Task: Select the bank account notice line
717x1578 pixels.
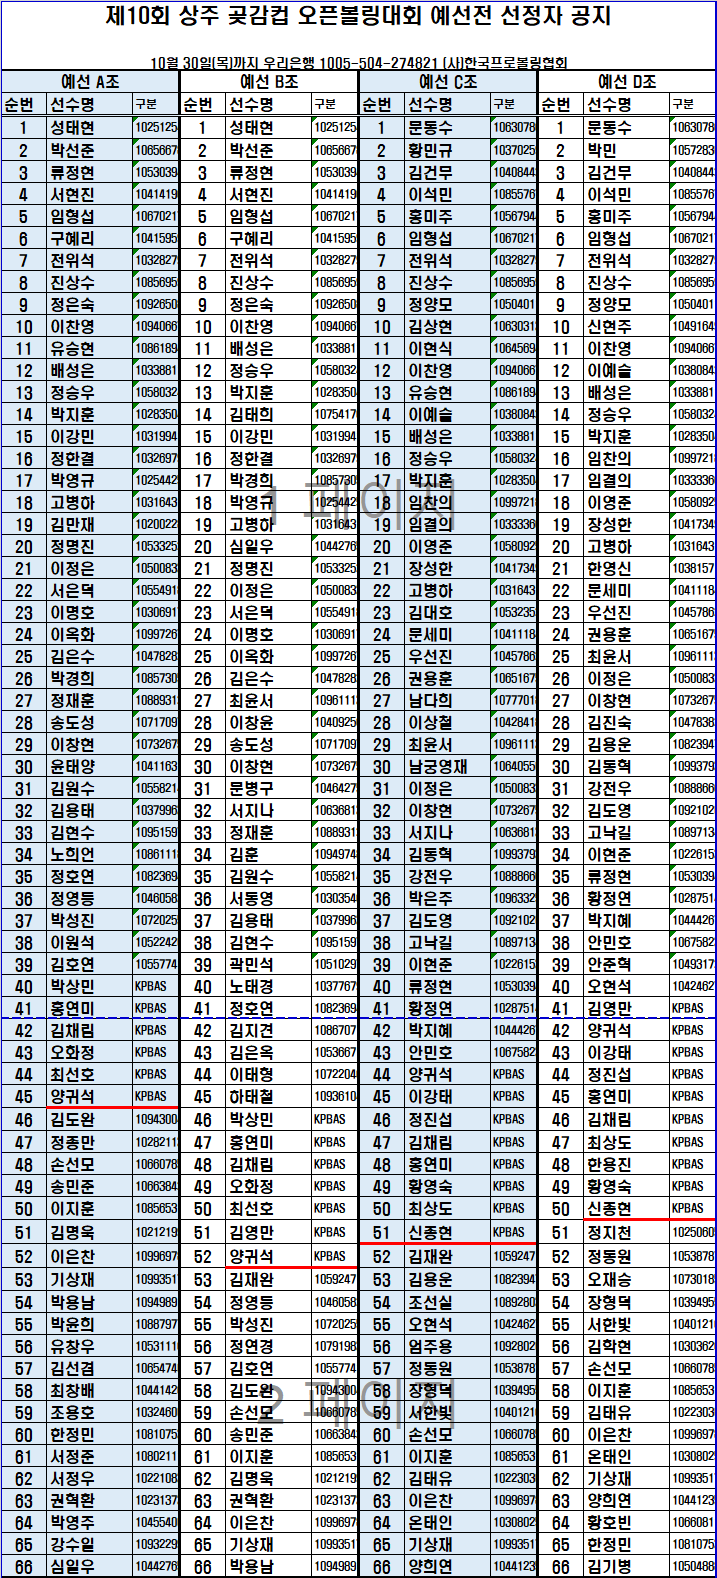Action: (x=358, y=62)
